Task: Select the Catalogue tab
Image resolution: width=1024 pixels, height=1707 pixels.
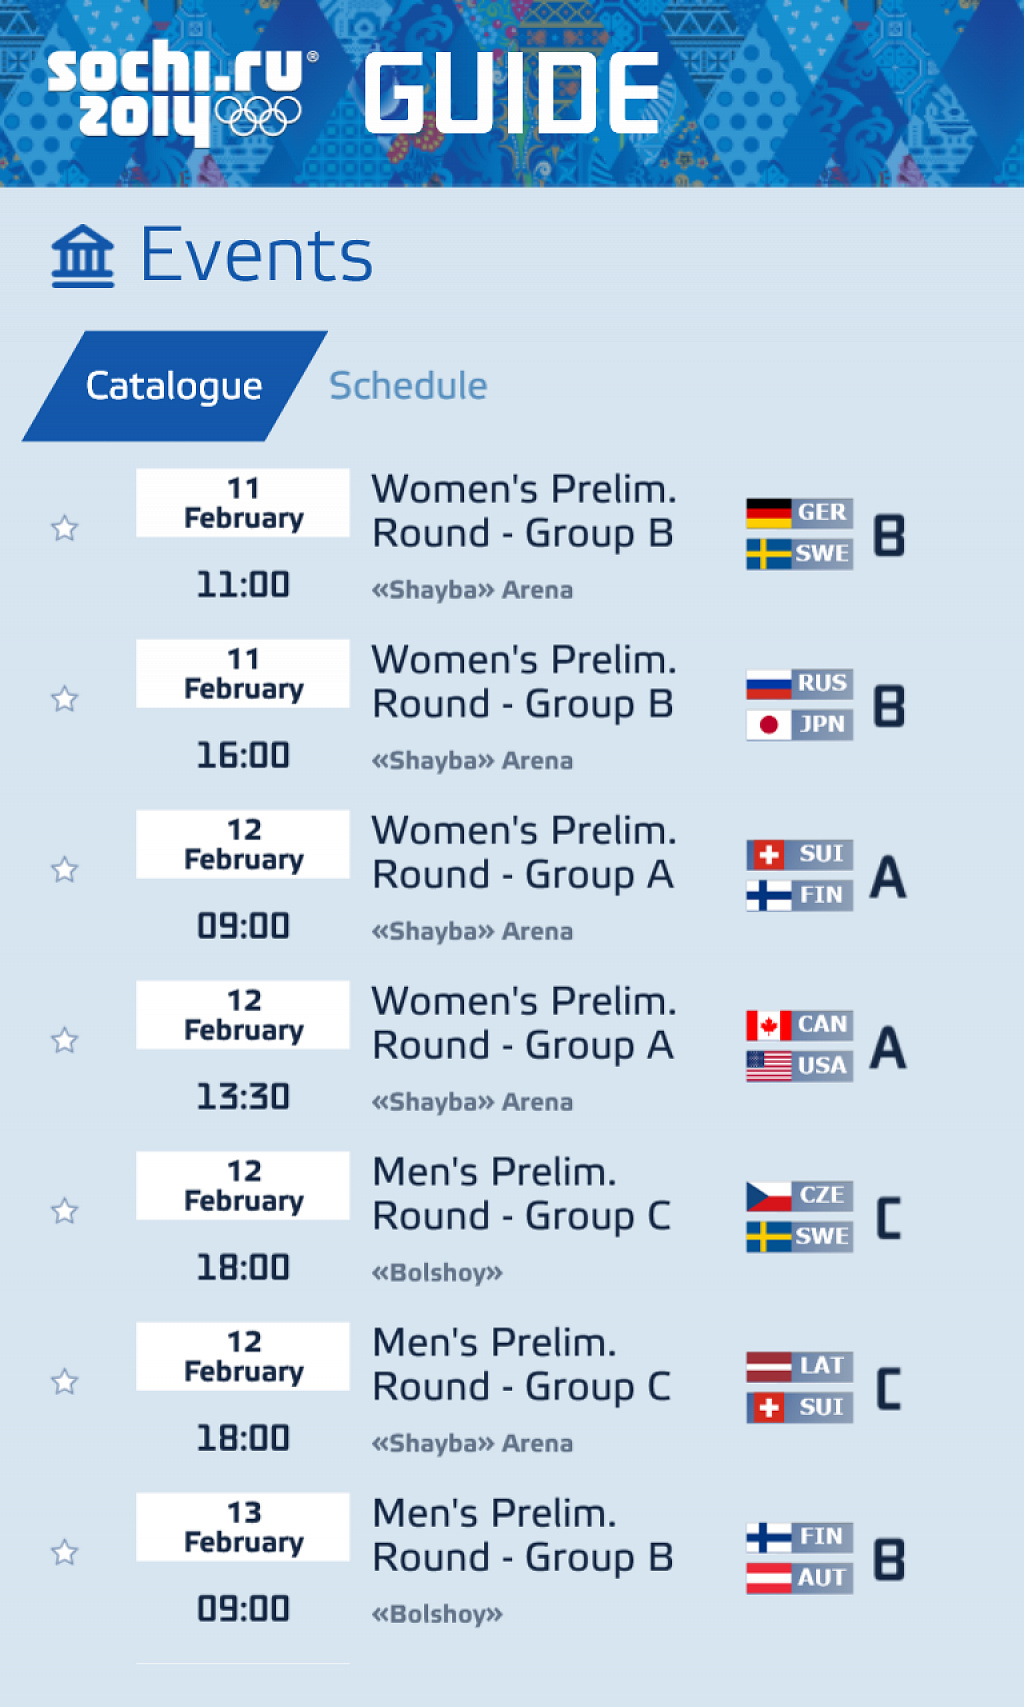Action: (174, 386)
